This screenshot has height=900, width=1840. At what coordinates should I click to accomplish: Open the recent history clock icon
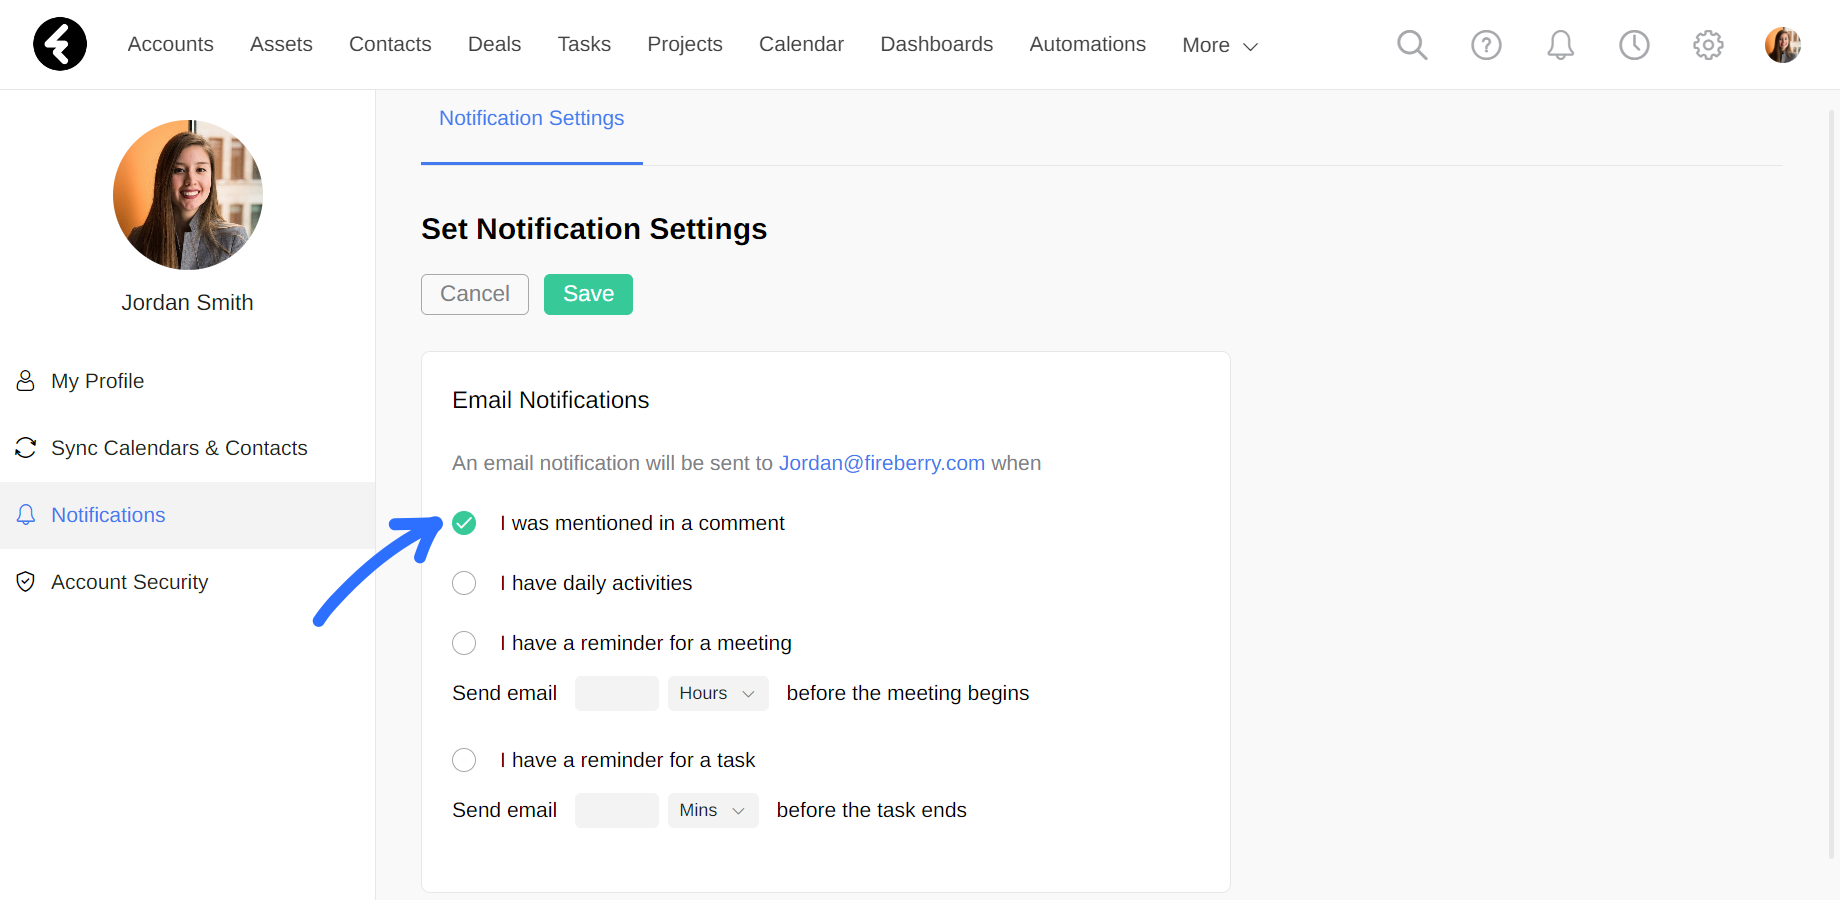1634,45
